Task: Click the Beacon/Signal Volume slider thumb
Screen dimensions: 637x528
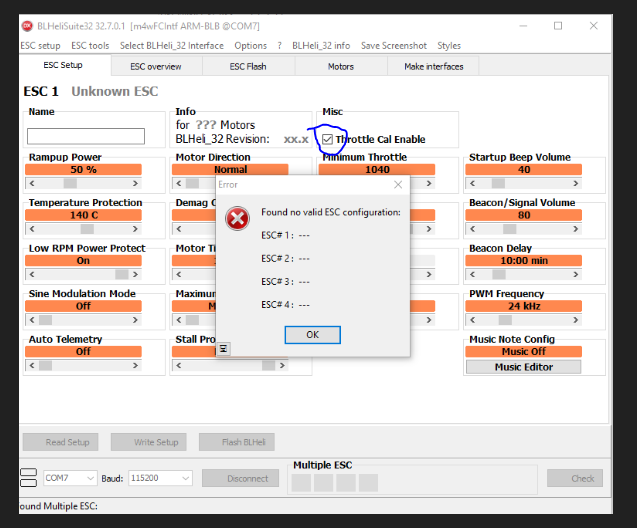Action: point(510,229)
